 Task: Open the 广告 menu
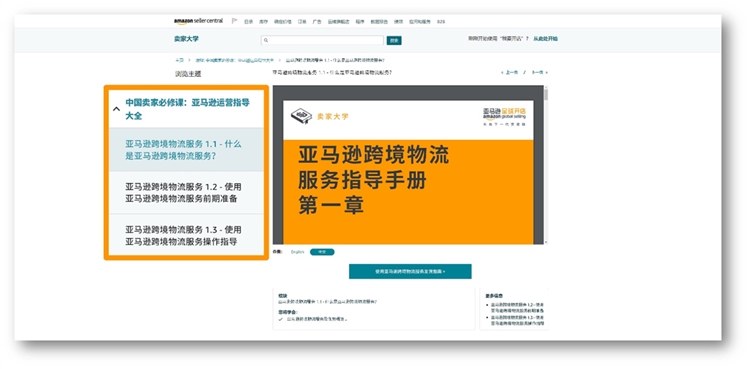point(317,22)
